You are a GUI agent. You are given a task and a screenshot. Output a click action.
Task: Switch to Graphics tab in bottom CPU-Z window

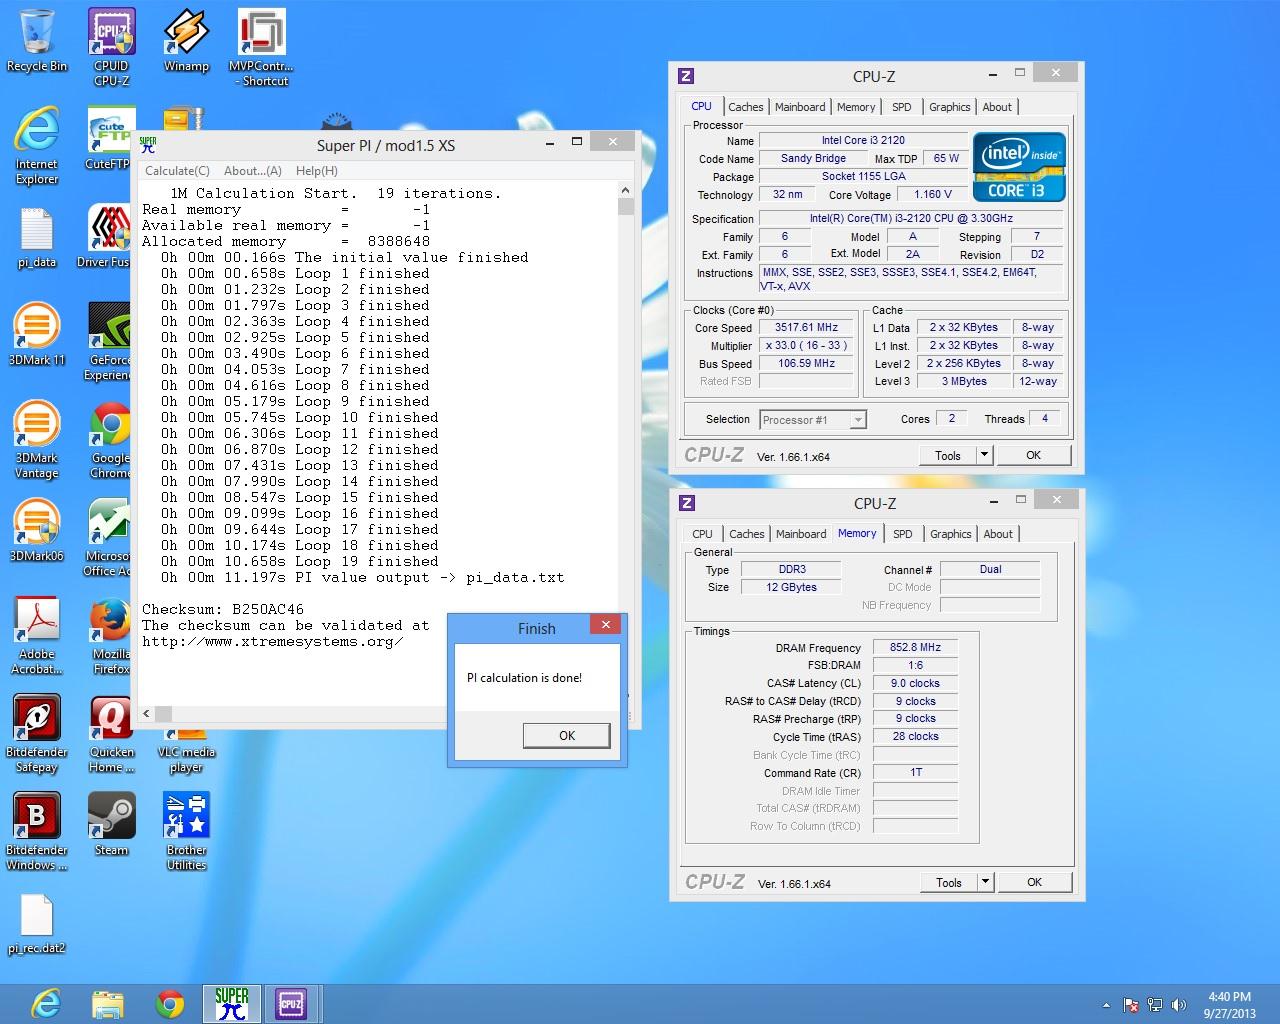coord(950,534)
